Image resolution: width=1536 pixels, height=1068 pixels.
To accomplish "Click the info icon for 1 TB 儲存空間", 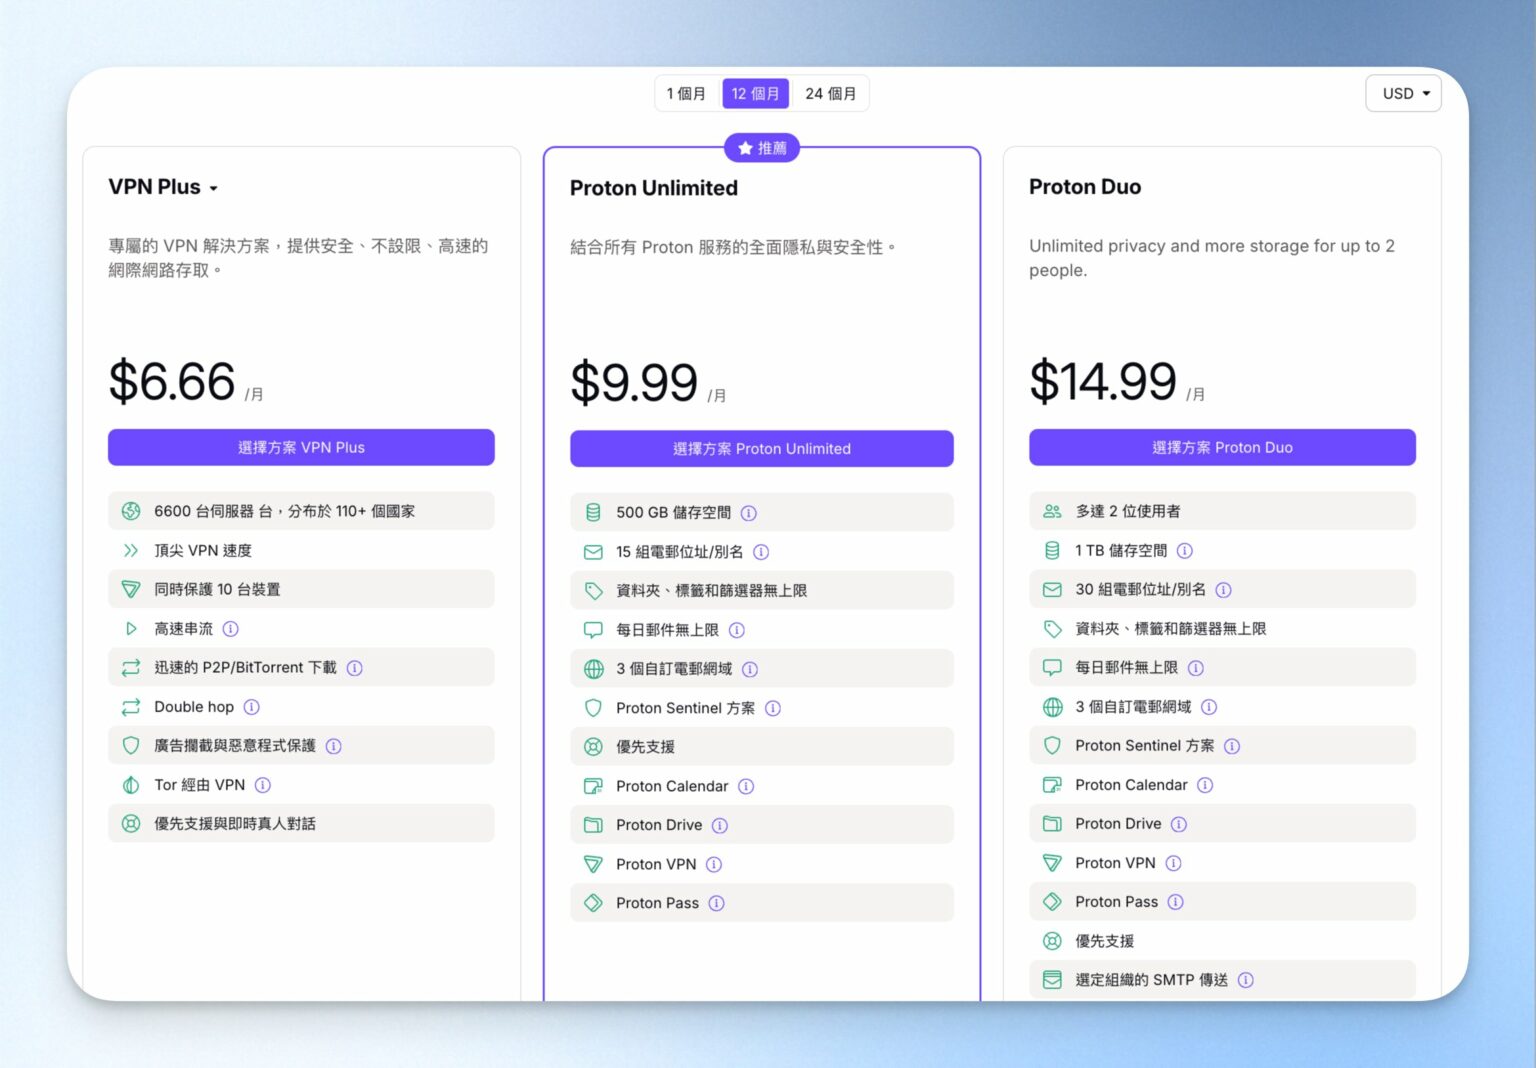I will [1185, 550].
